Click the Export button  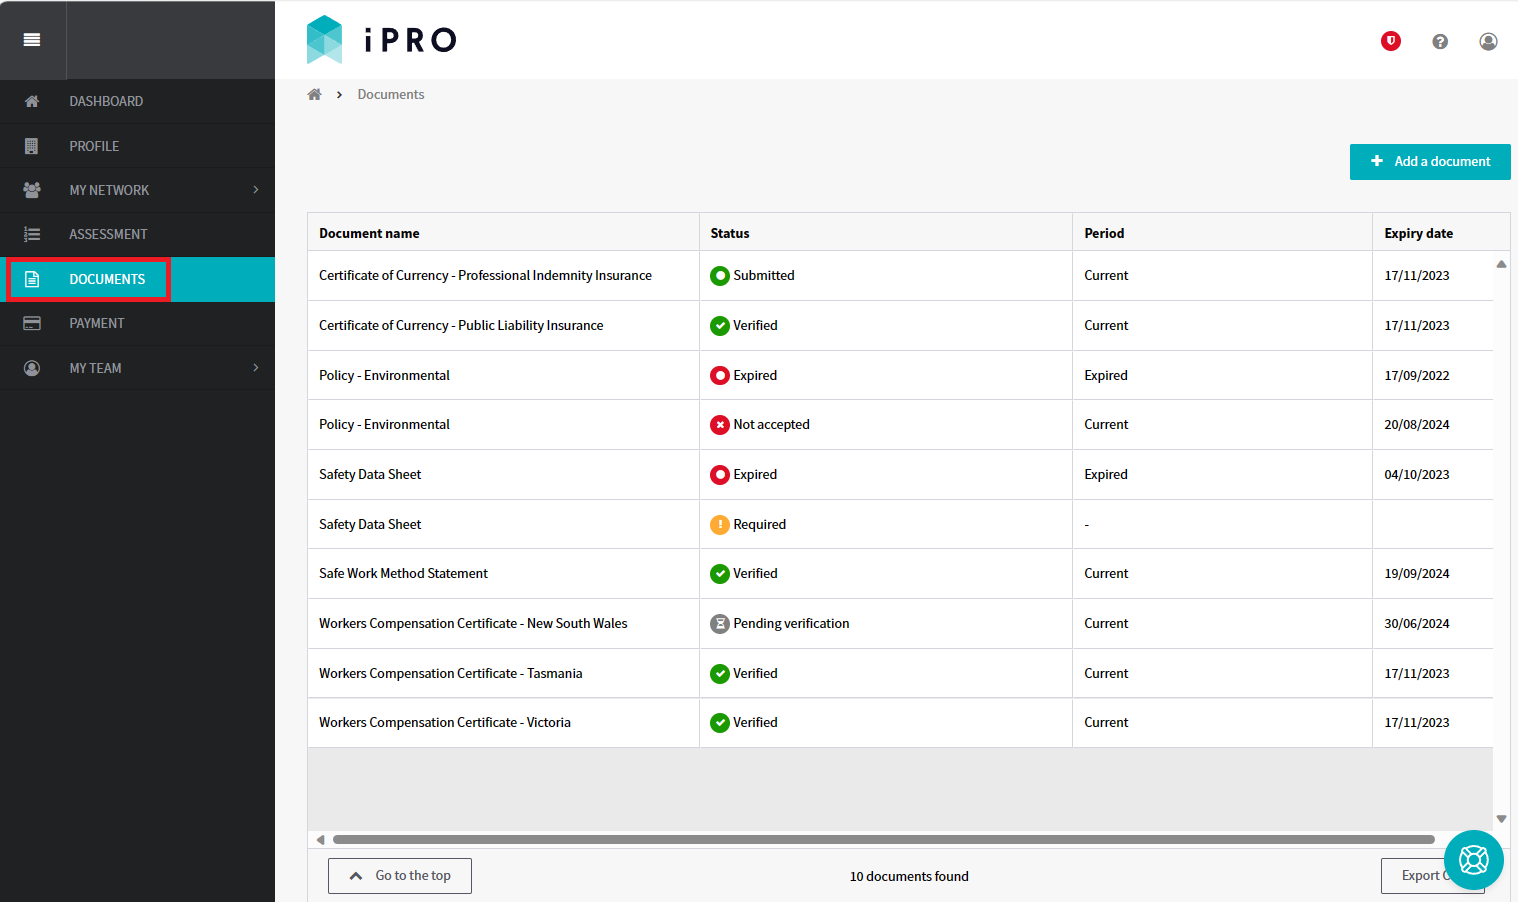(1433, 876)
